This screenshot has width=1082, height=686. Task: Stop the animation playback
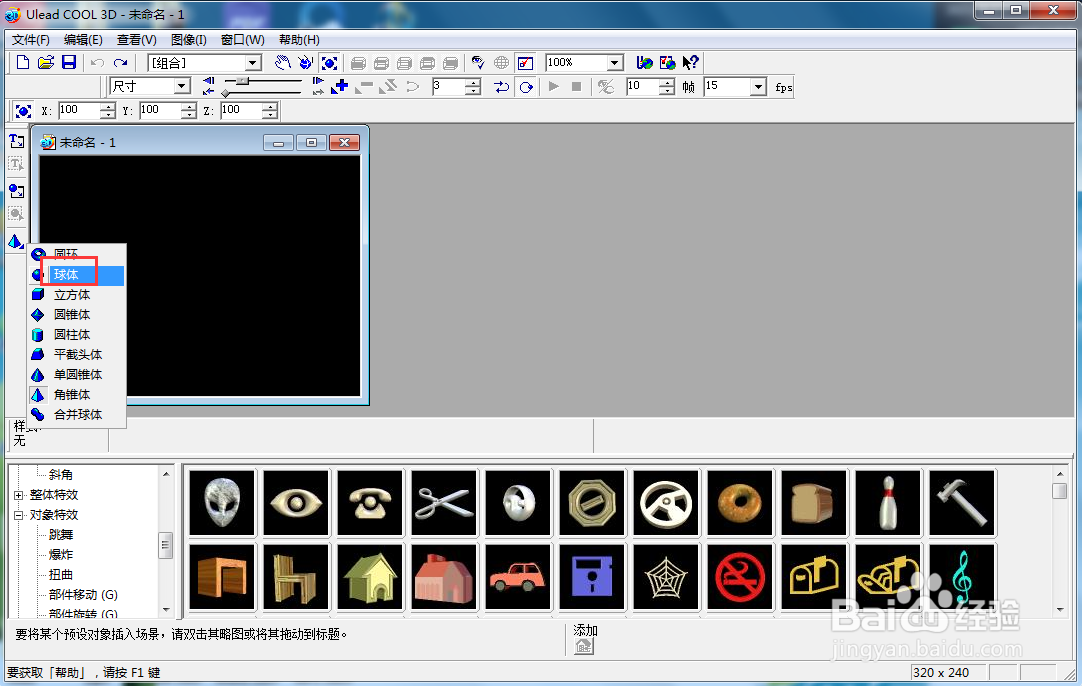point(577,86)
